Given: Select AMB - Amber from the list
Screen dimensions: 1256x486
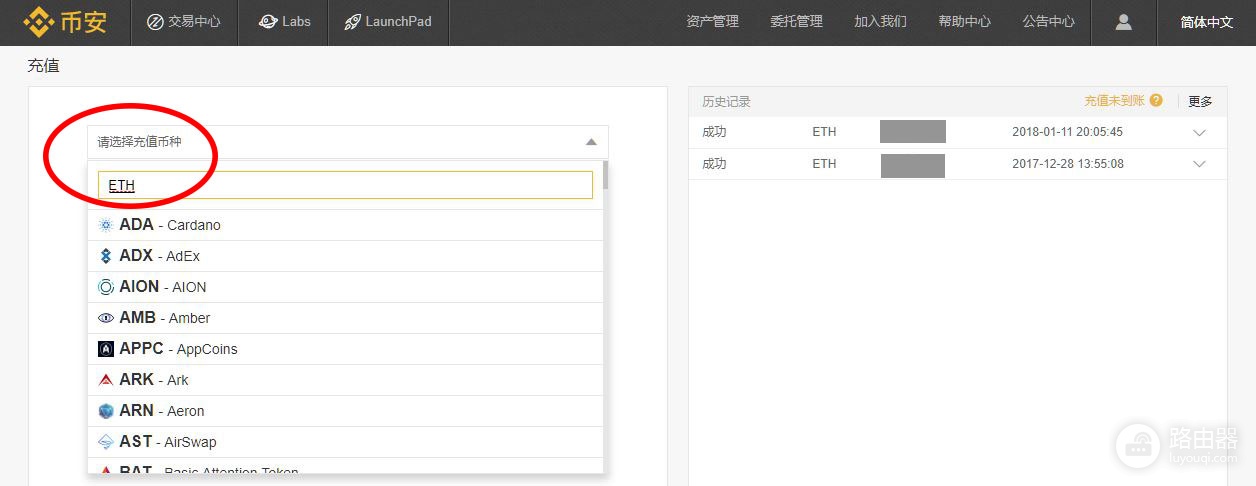Looking at the screenshot, I should coord(346,318).
